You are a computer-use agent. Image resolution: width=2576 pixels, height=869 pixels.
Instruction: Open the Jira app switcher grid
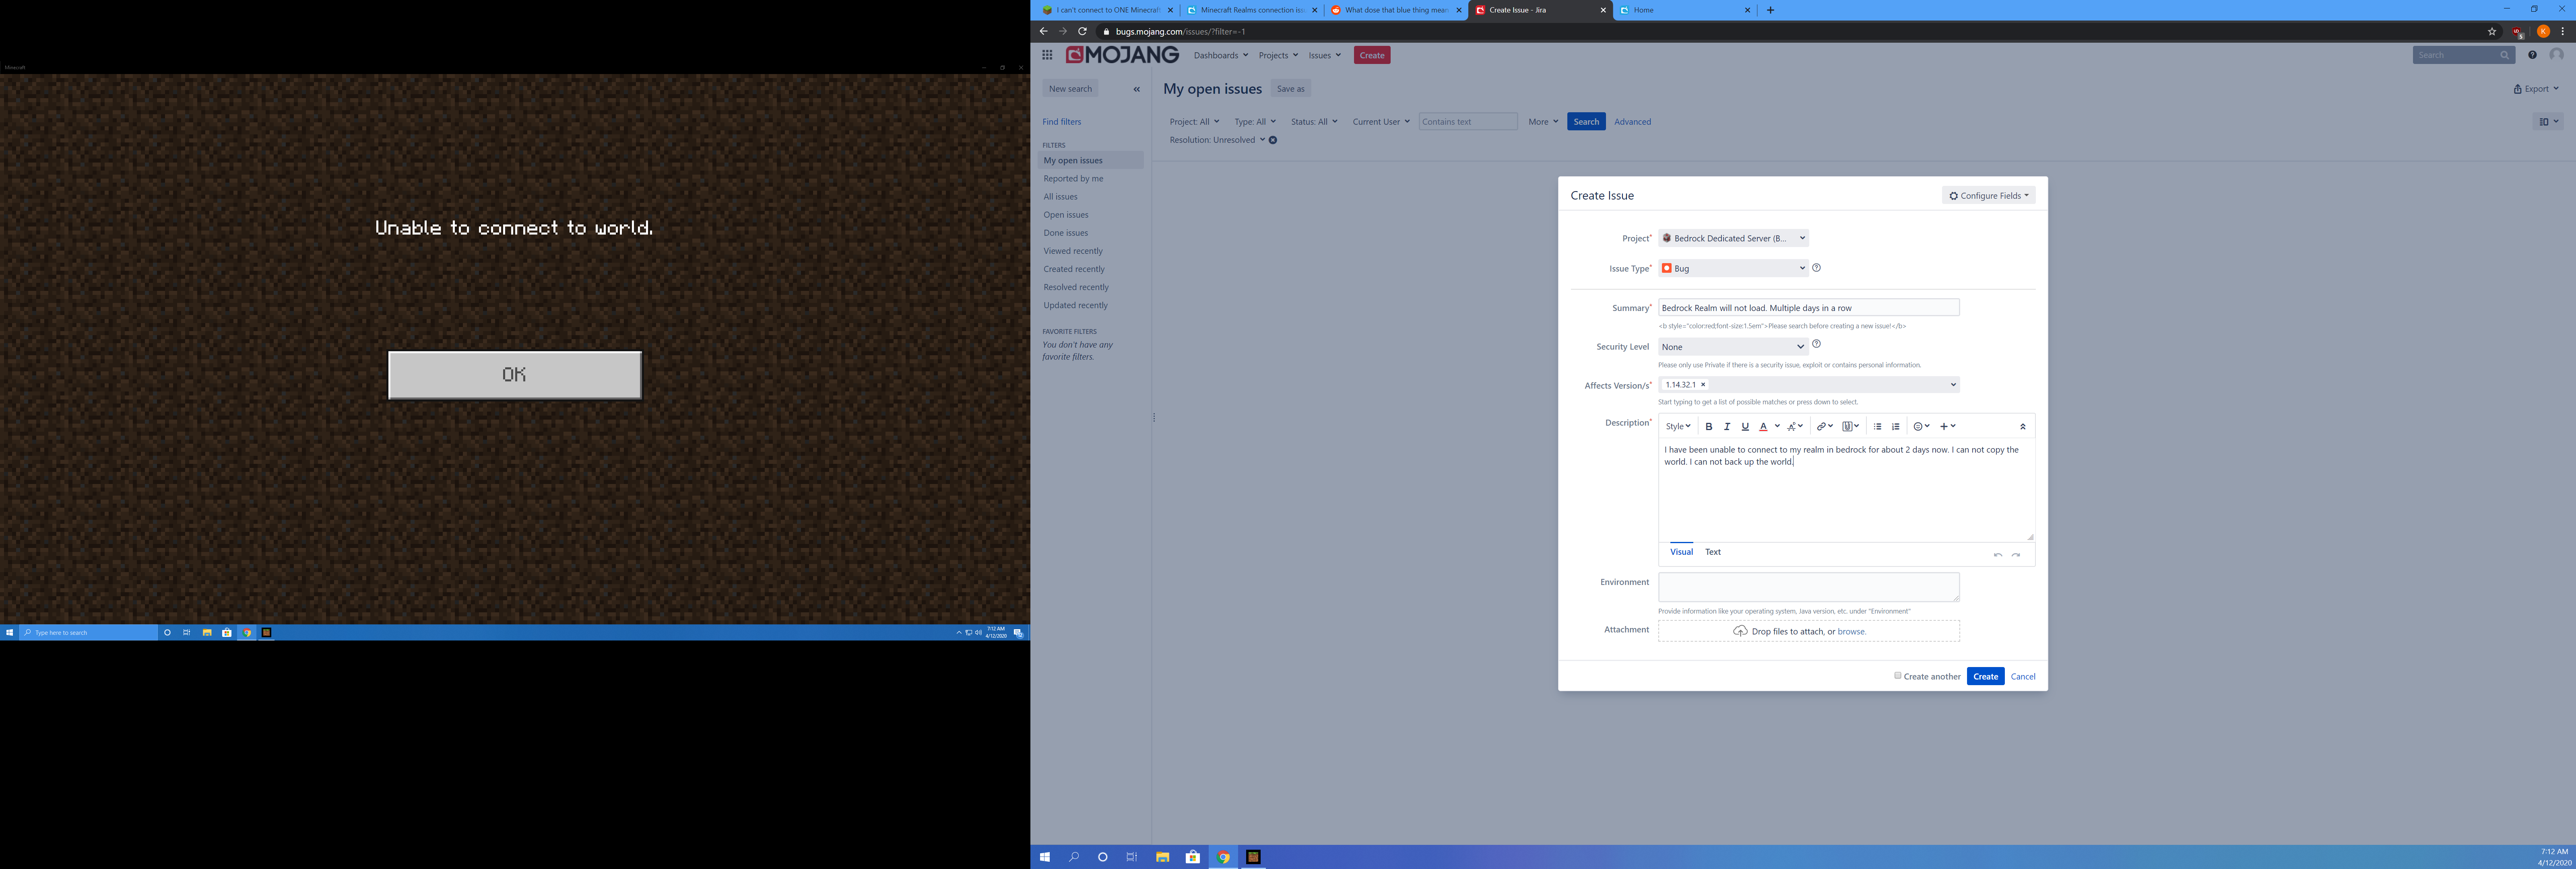pos(1047,55)
